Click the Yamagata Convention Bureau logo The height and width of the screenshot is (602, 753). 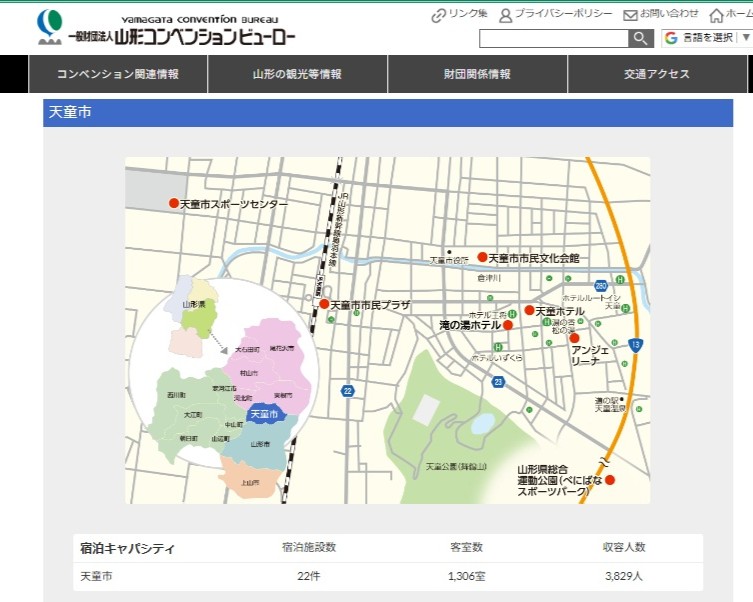(166, 30)
